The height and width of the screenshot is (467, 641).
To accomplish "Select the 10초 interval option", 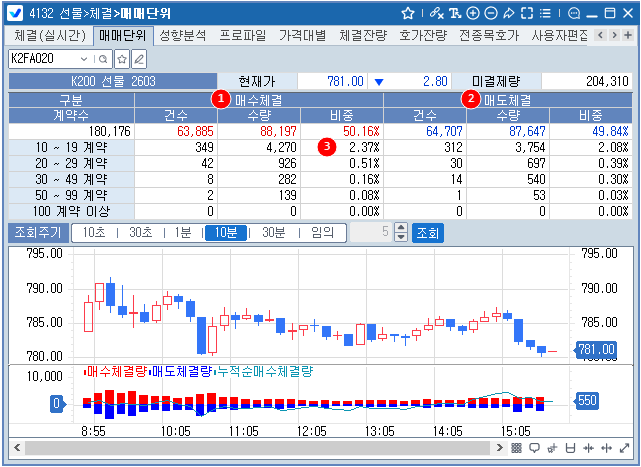I will [x=93, y=232].
